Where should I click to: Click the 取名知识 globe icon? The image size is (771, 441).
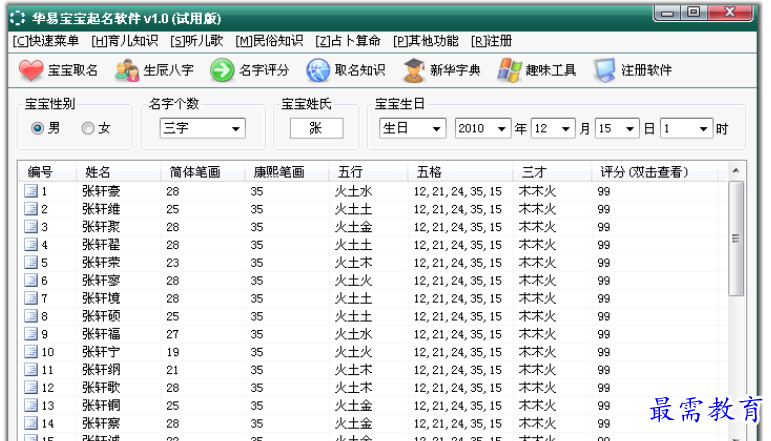318,71
